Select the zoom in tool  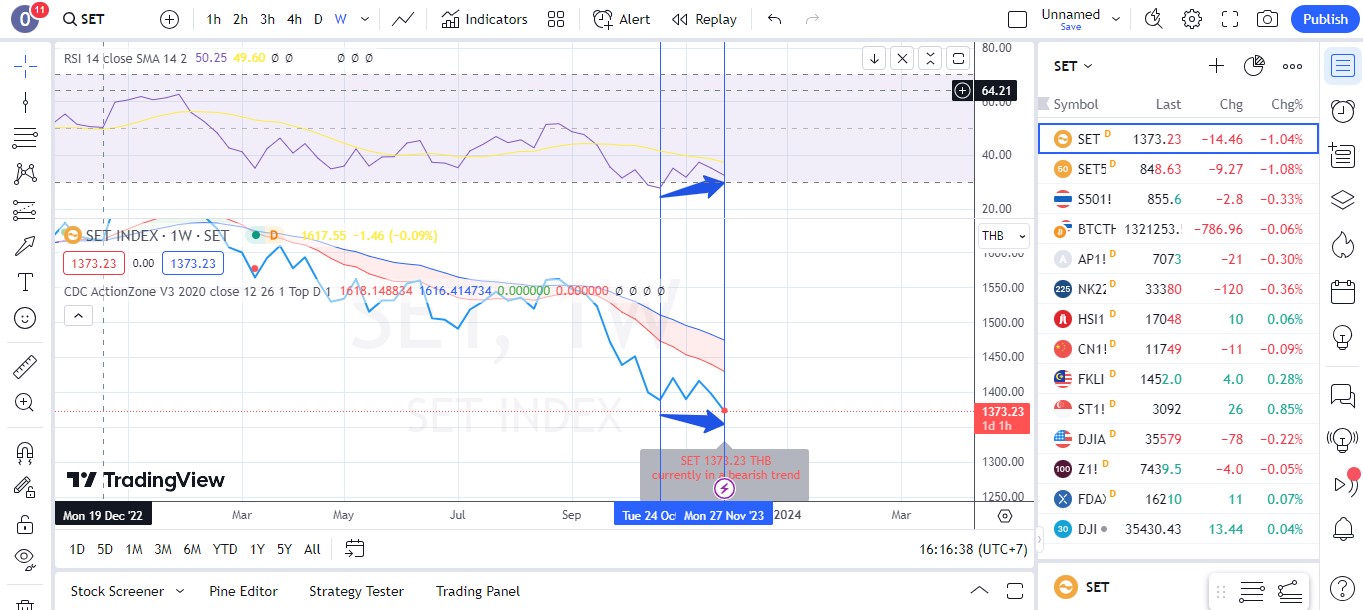click(25, 403)
